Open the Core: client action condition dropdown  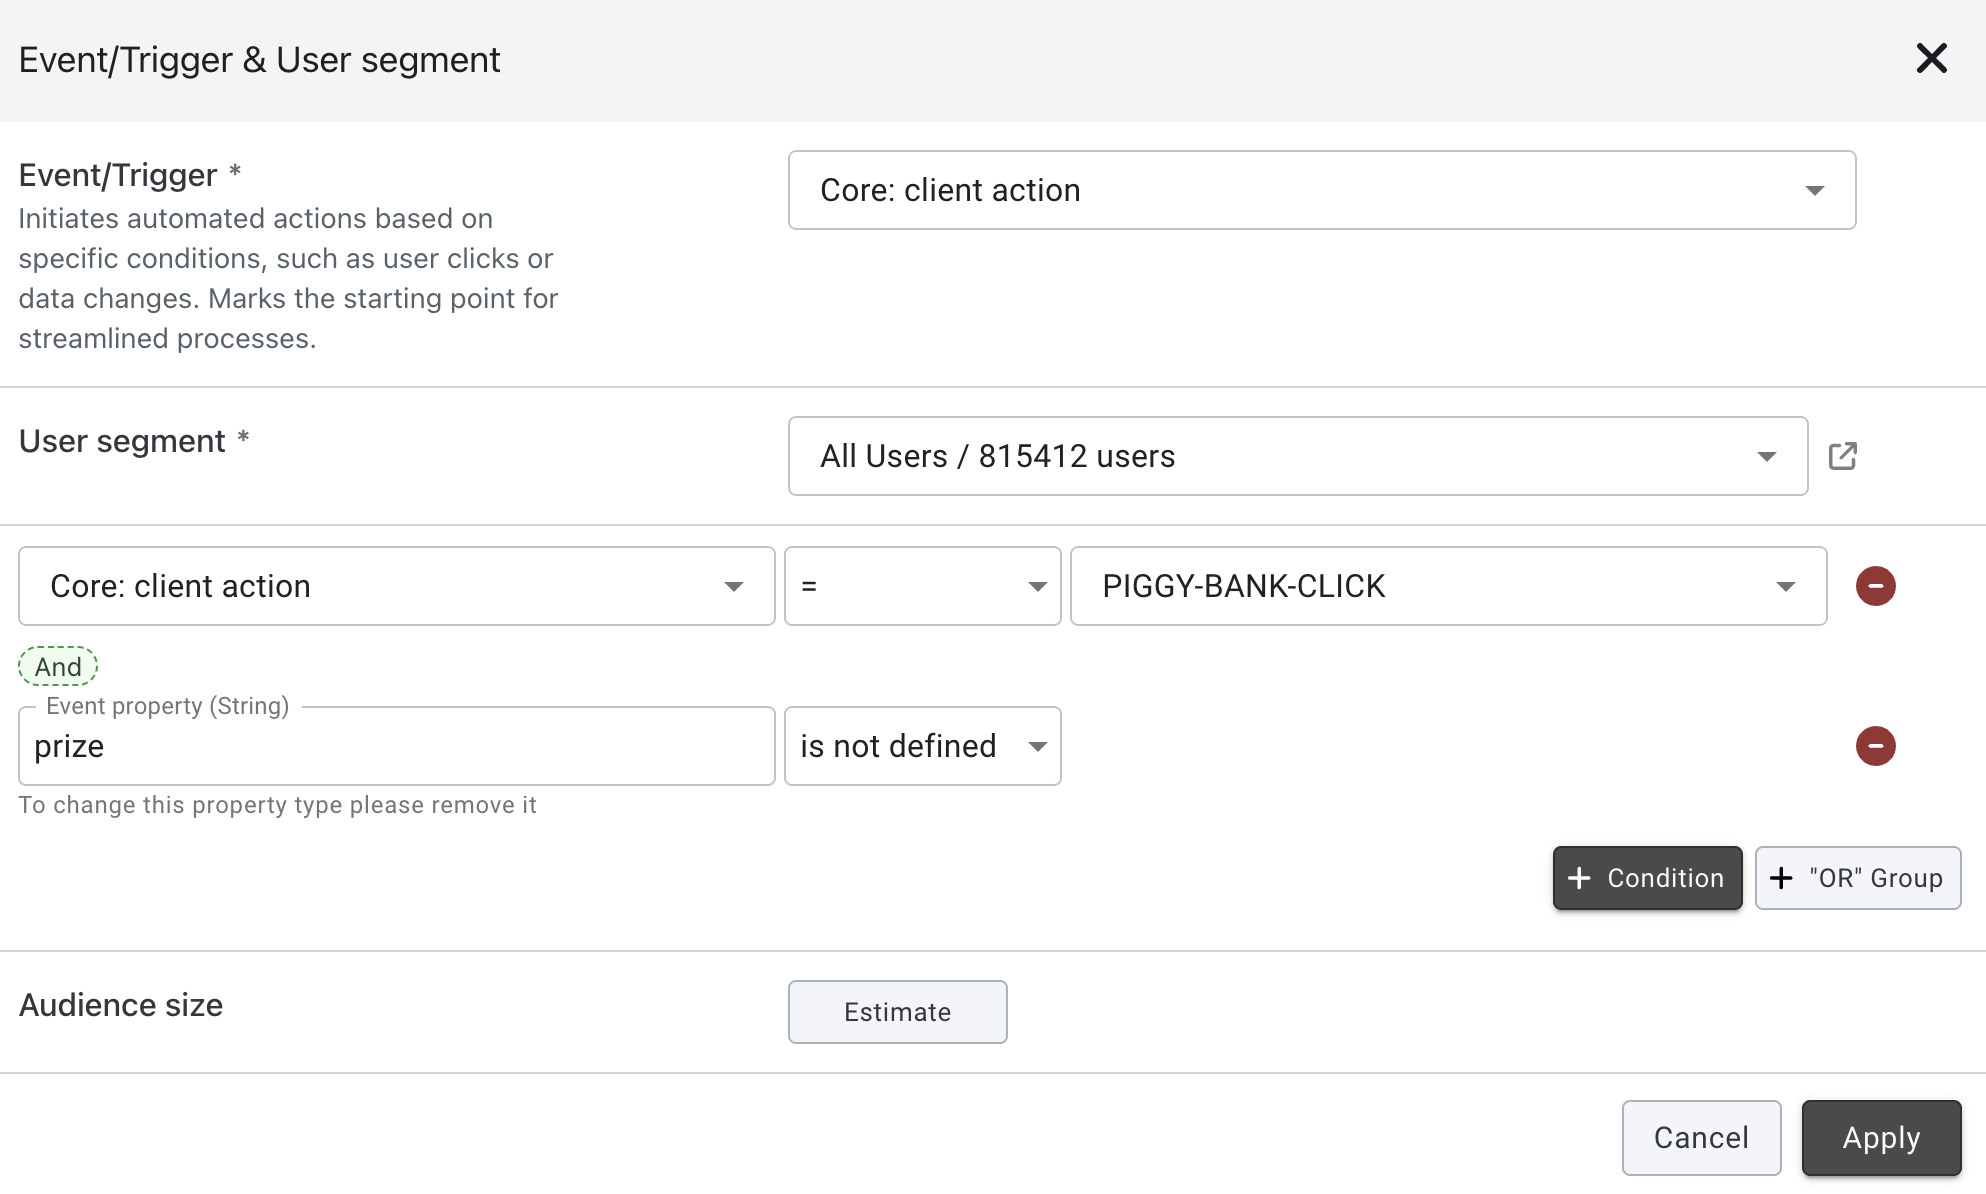[x=396, y=586]
